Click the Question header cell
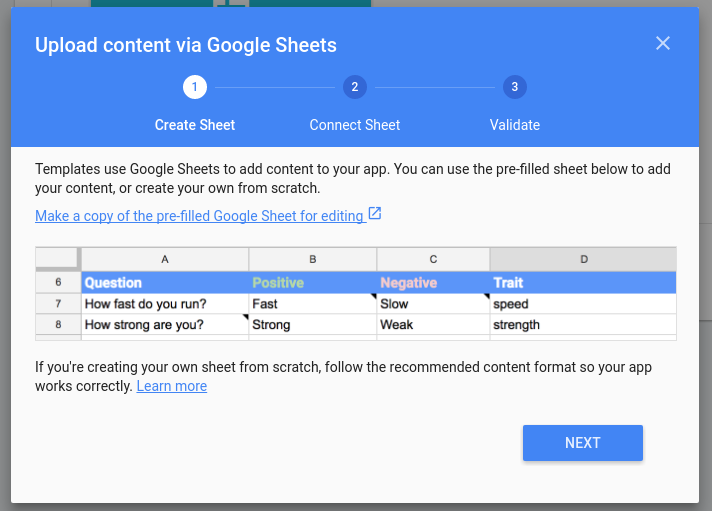 [165, 283]
